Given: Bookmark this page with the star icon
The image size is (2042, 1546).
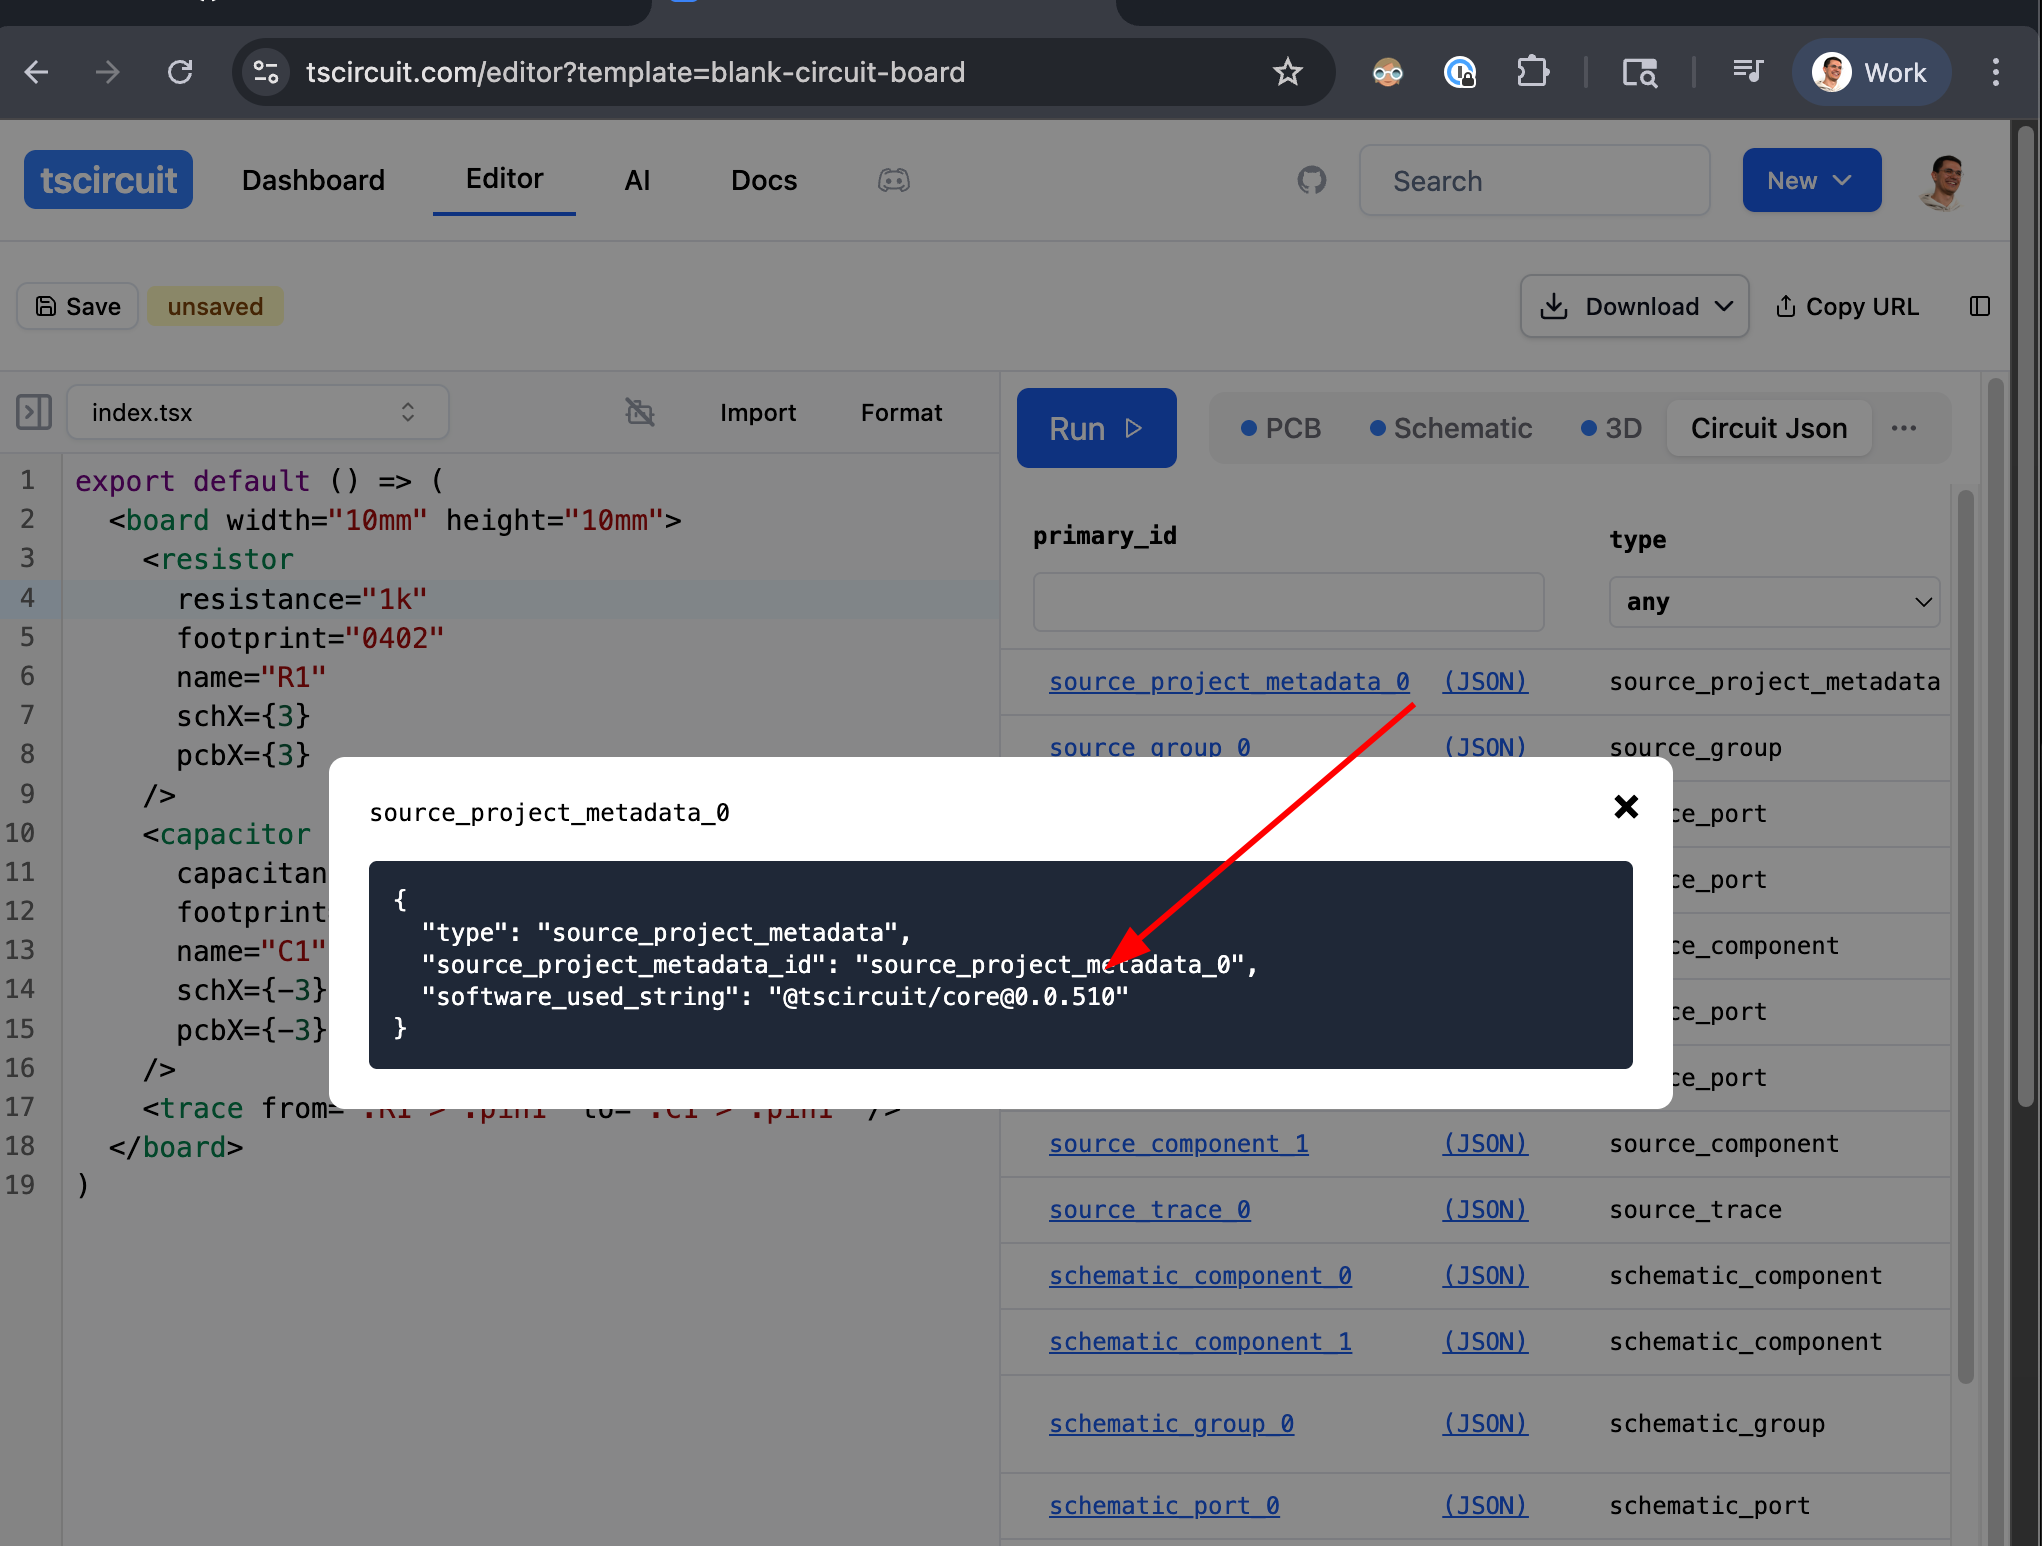Looking at the screenshot, I should pyautogui.click(x=1287, y=72).
